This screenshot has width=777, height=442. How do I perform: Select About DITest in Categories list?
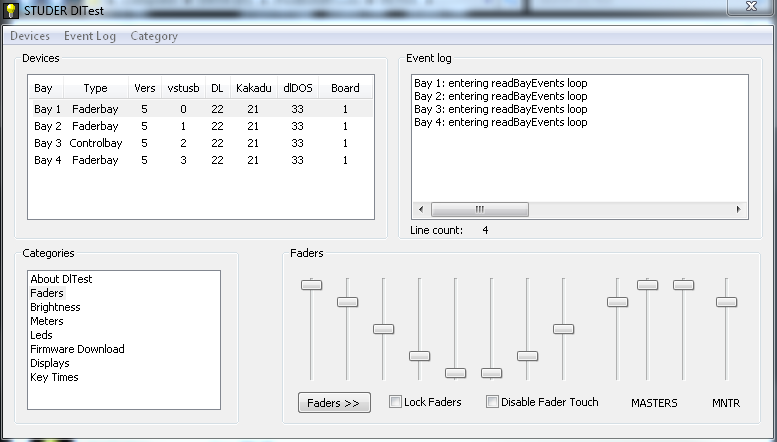tap(61, 279)
